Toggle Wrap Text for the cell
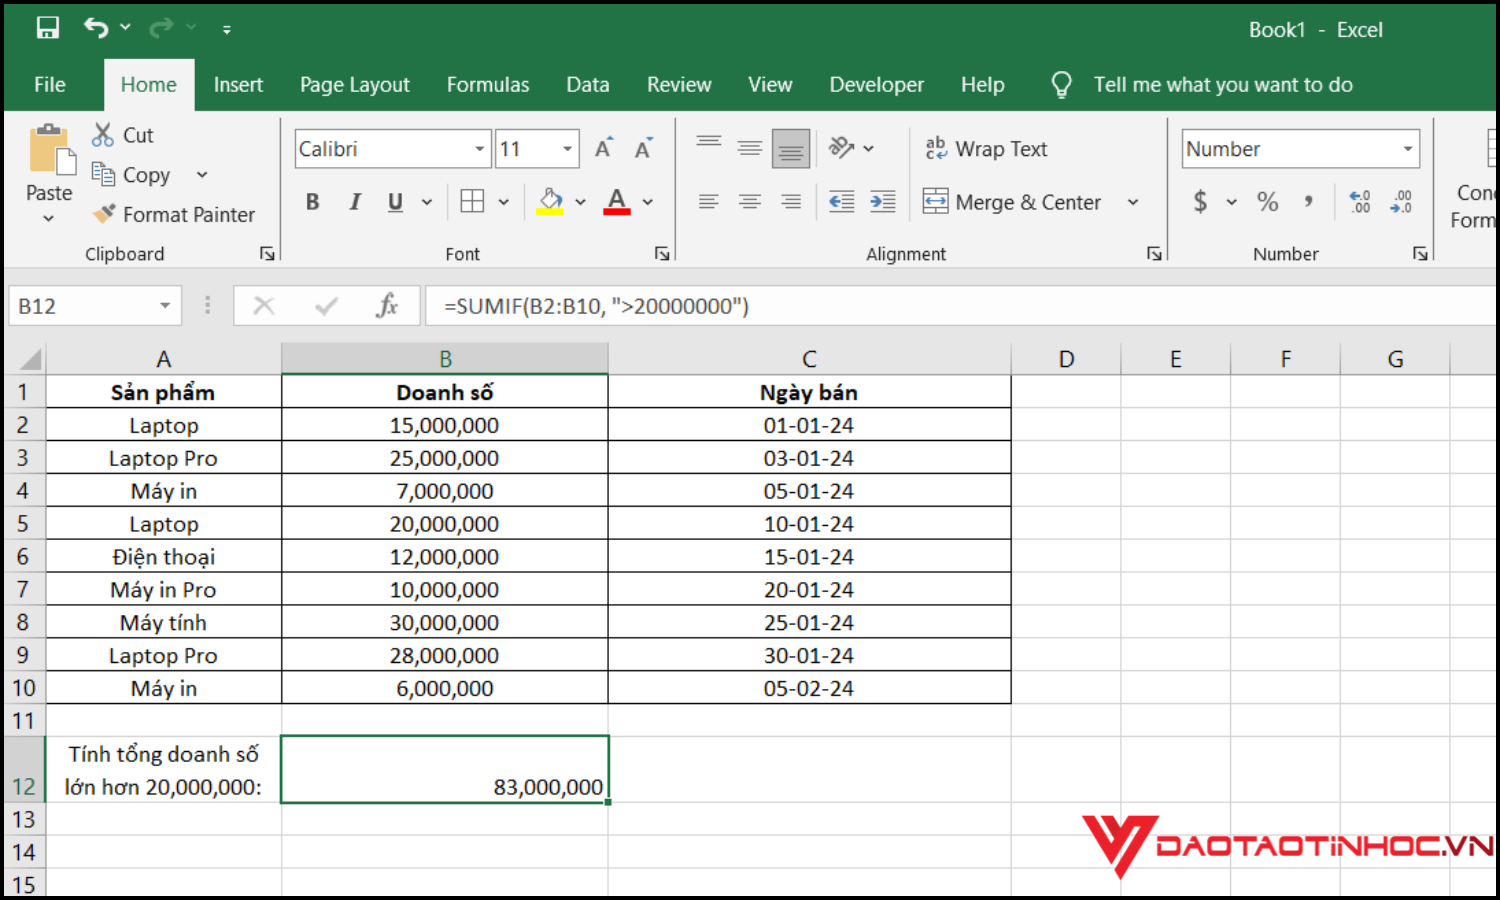The image size is (1500, 900). pyautogui.click(x=986, y=149)
